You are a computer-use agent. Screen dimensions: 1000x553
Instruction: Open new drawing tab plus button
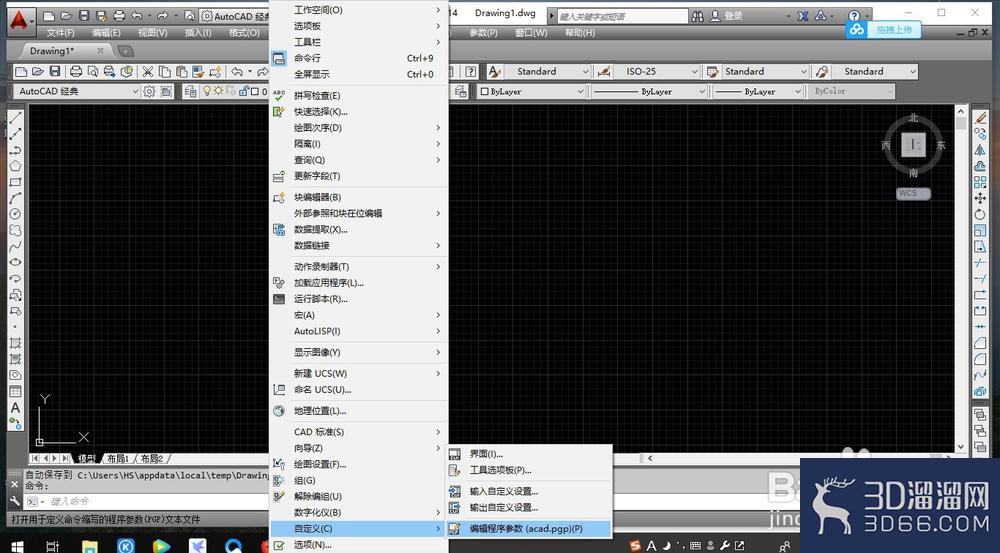[x=126, y=51]
